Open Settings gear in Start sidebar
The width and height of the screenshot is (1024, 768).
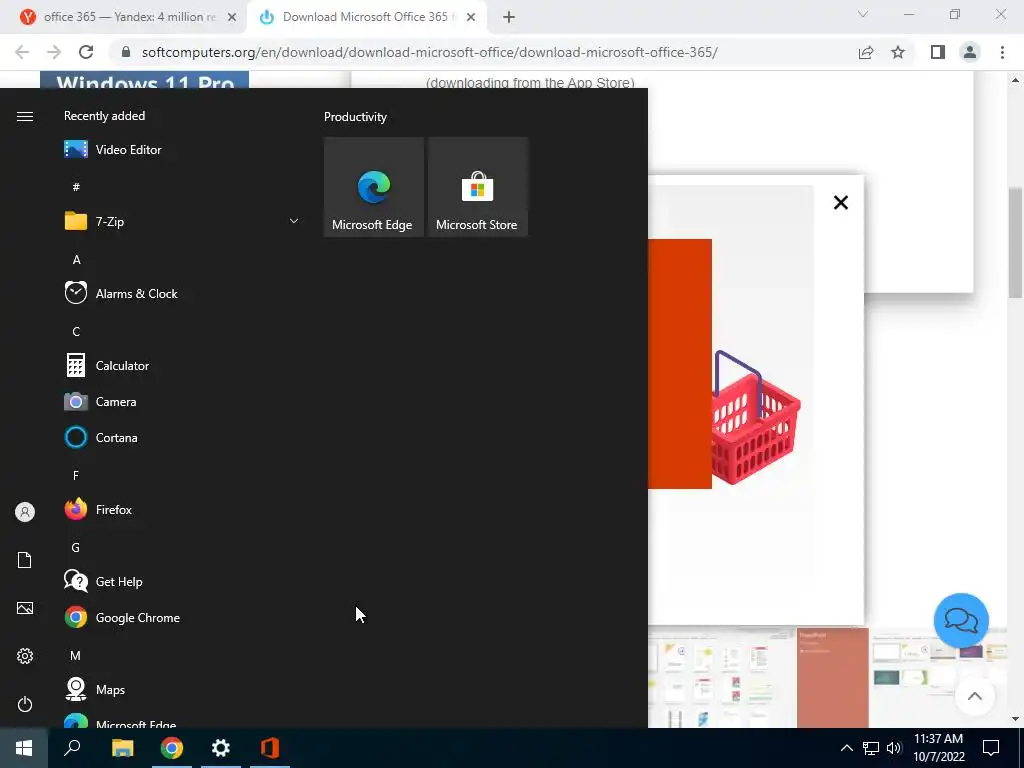pos(25,656)
